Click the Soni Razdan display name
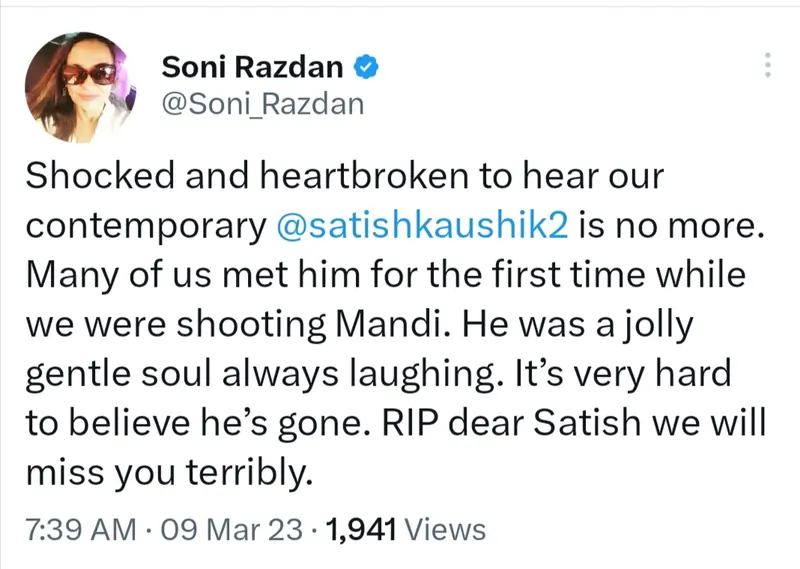Viewport: 800px width, 569px height. [252, 68]
